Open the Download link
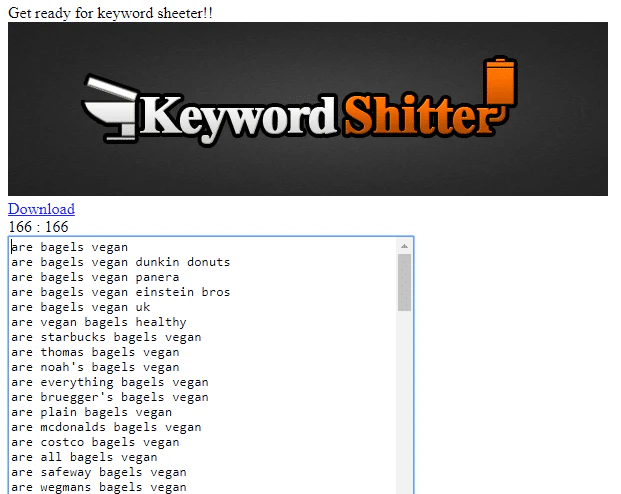621x494 pixels. [41, 209]
